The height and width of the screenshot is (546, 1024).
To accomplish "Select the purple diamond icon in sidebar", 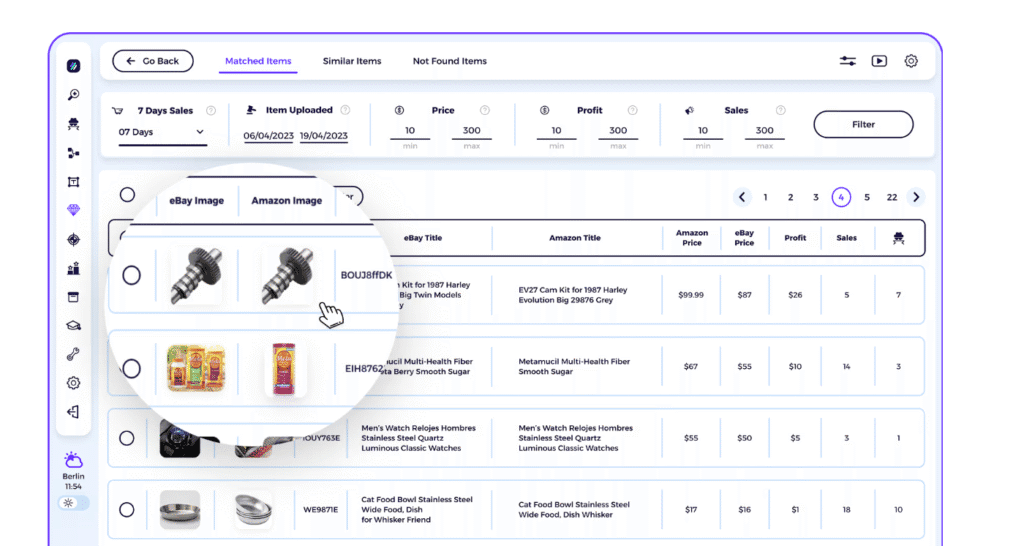I will click(73, 210).
